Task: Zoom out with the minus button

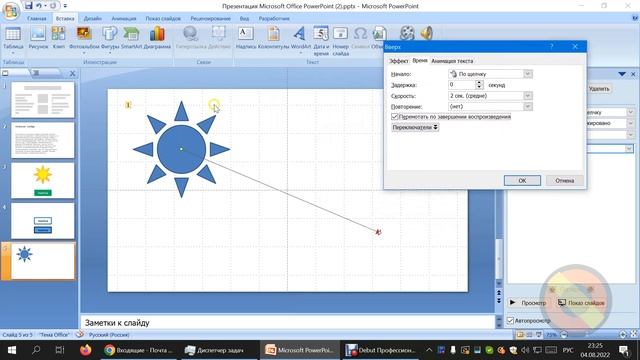Action: click(564, 335)
